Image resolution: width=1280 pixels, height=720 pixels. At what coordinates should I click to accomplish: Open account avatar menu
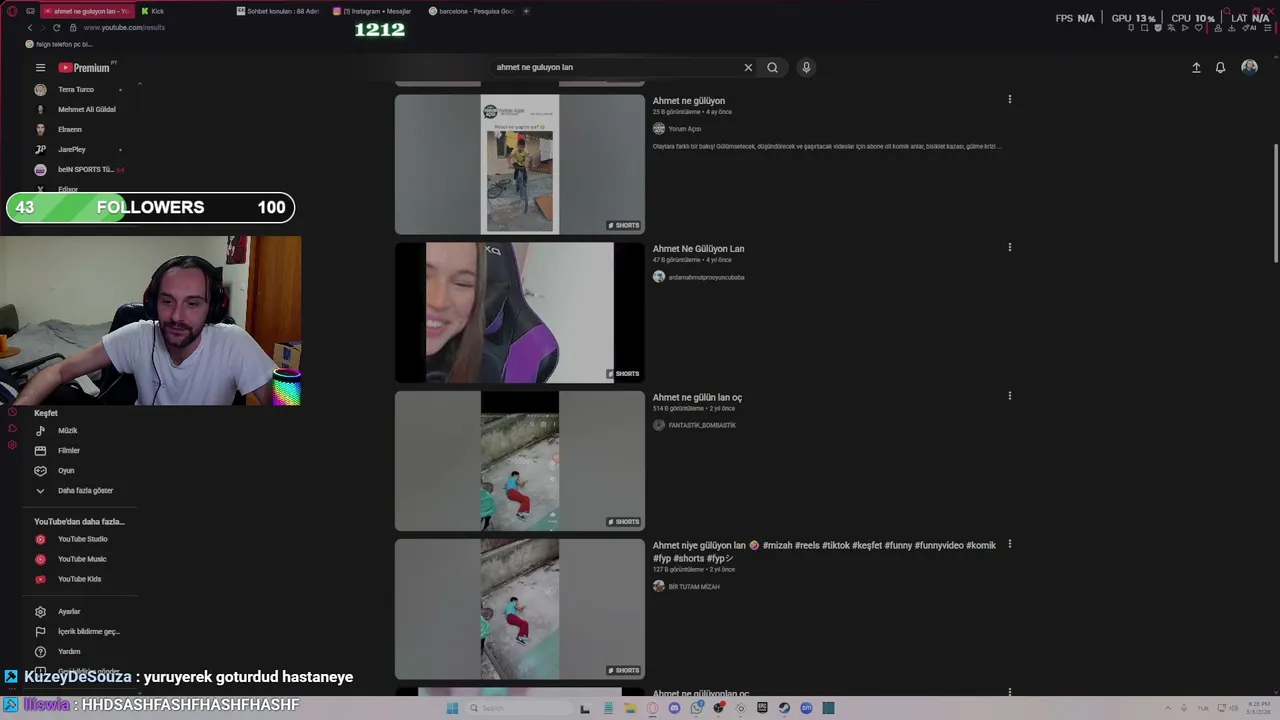click(x=1249, y=67)
